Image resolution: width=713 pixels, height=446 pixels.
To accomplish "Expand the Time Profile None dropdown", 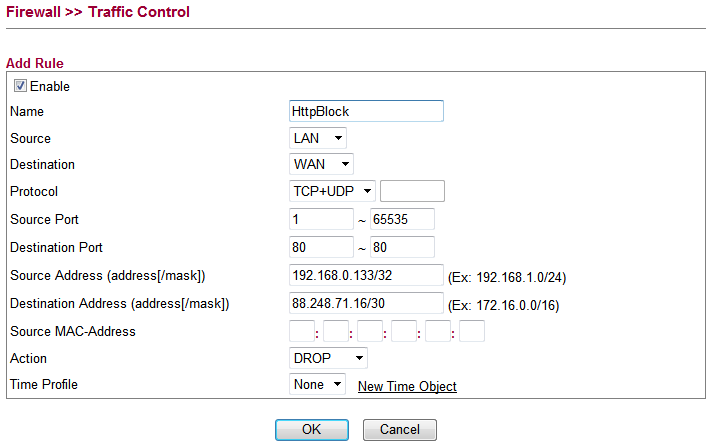I will [x=317, y=385].
